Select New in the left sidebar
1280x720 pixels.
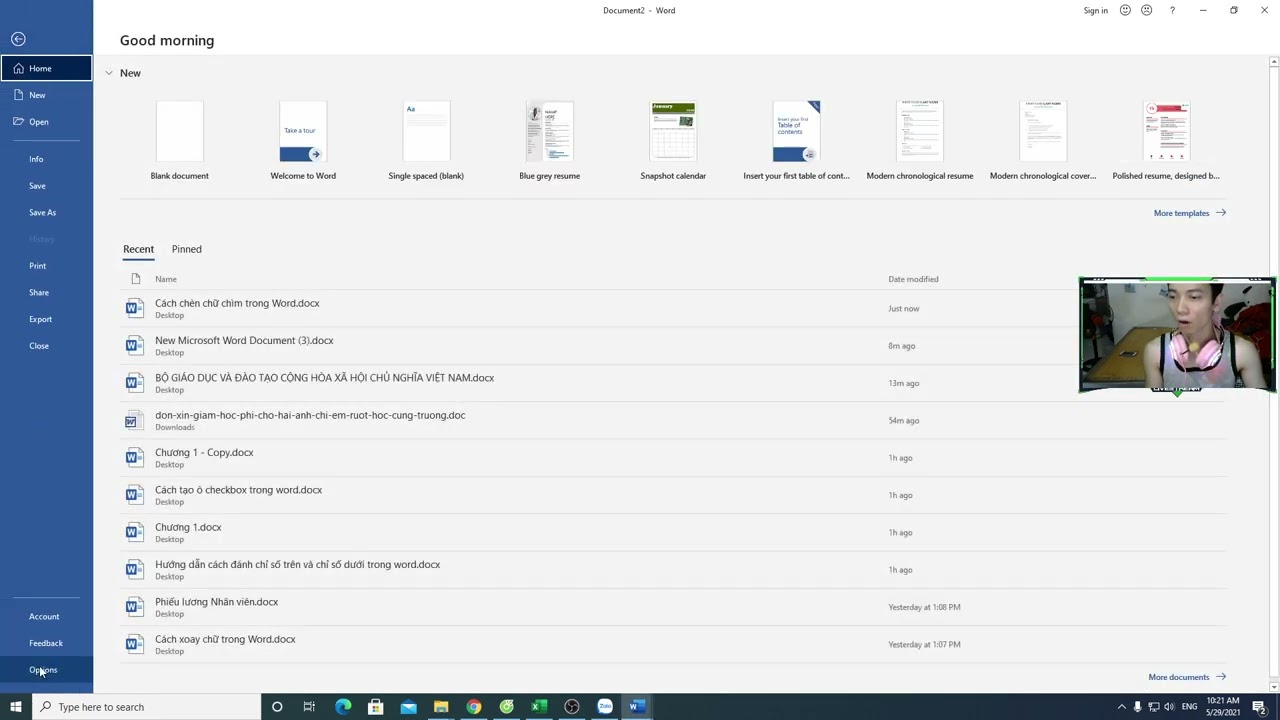(x=46, y=95)
